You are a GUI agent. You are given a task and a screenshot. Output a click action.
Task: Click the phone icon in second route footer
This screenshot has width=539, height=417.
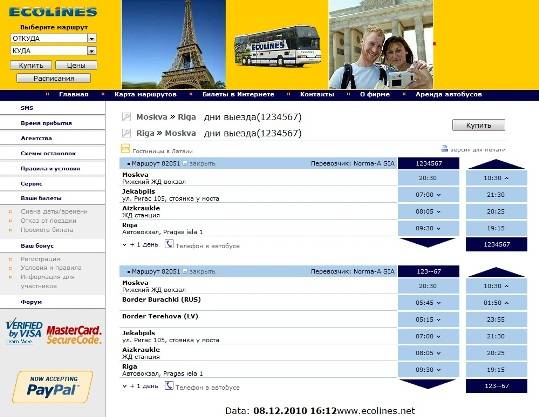tap(169, 385)
